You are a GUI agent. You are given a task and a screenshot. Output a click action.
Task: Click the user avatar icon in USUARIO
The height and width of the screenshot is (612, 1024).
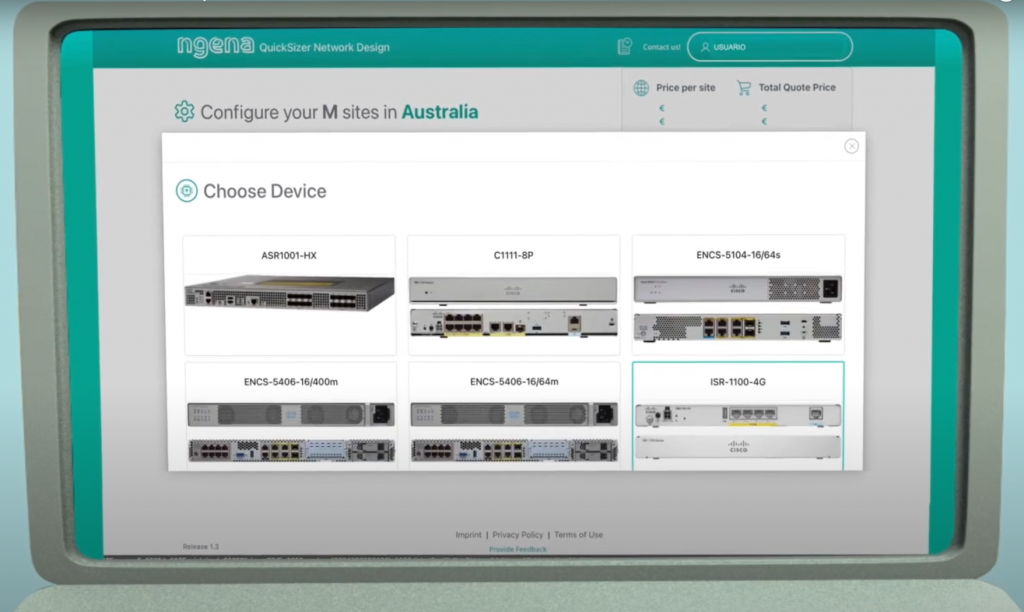[705, 47]
